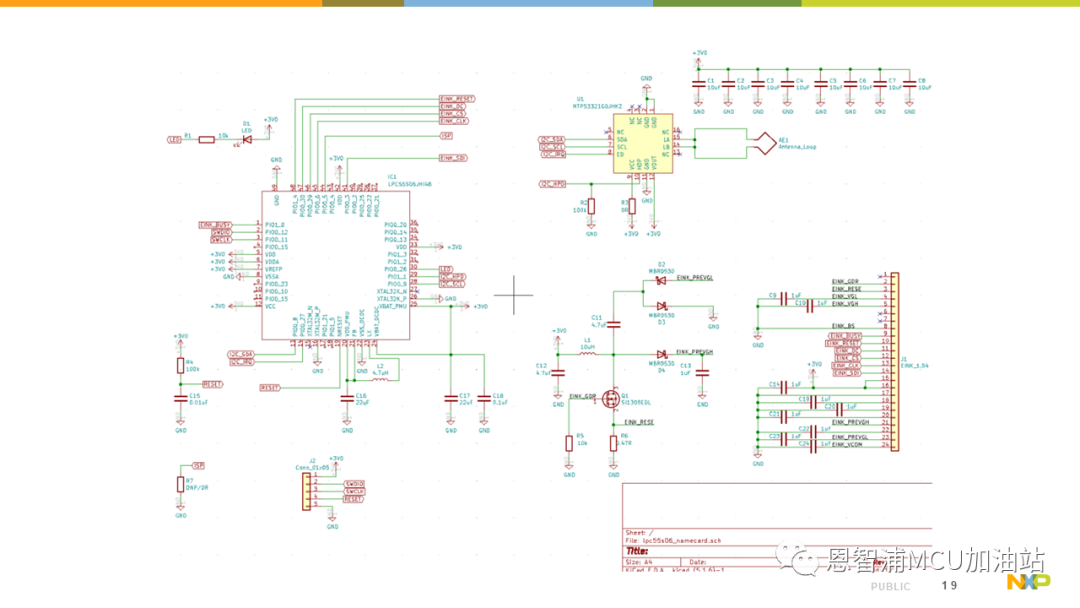Click the LED net label beside R1
Image resolution: width=1080 pixels, height=608 pixels.
click(174, 140)
